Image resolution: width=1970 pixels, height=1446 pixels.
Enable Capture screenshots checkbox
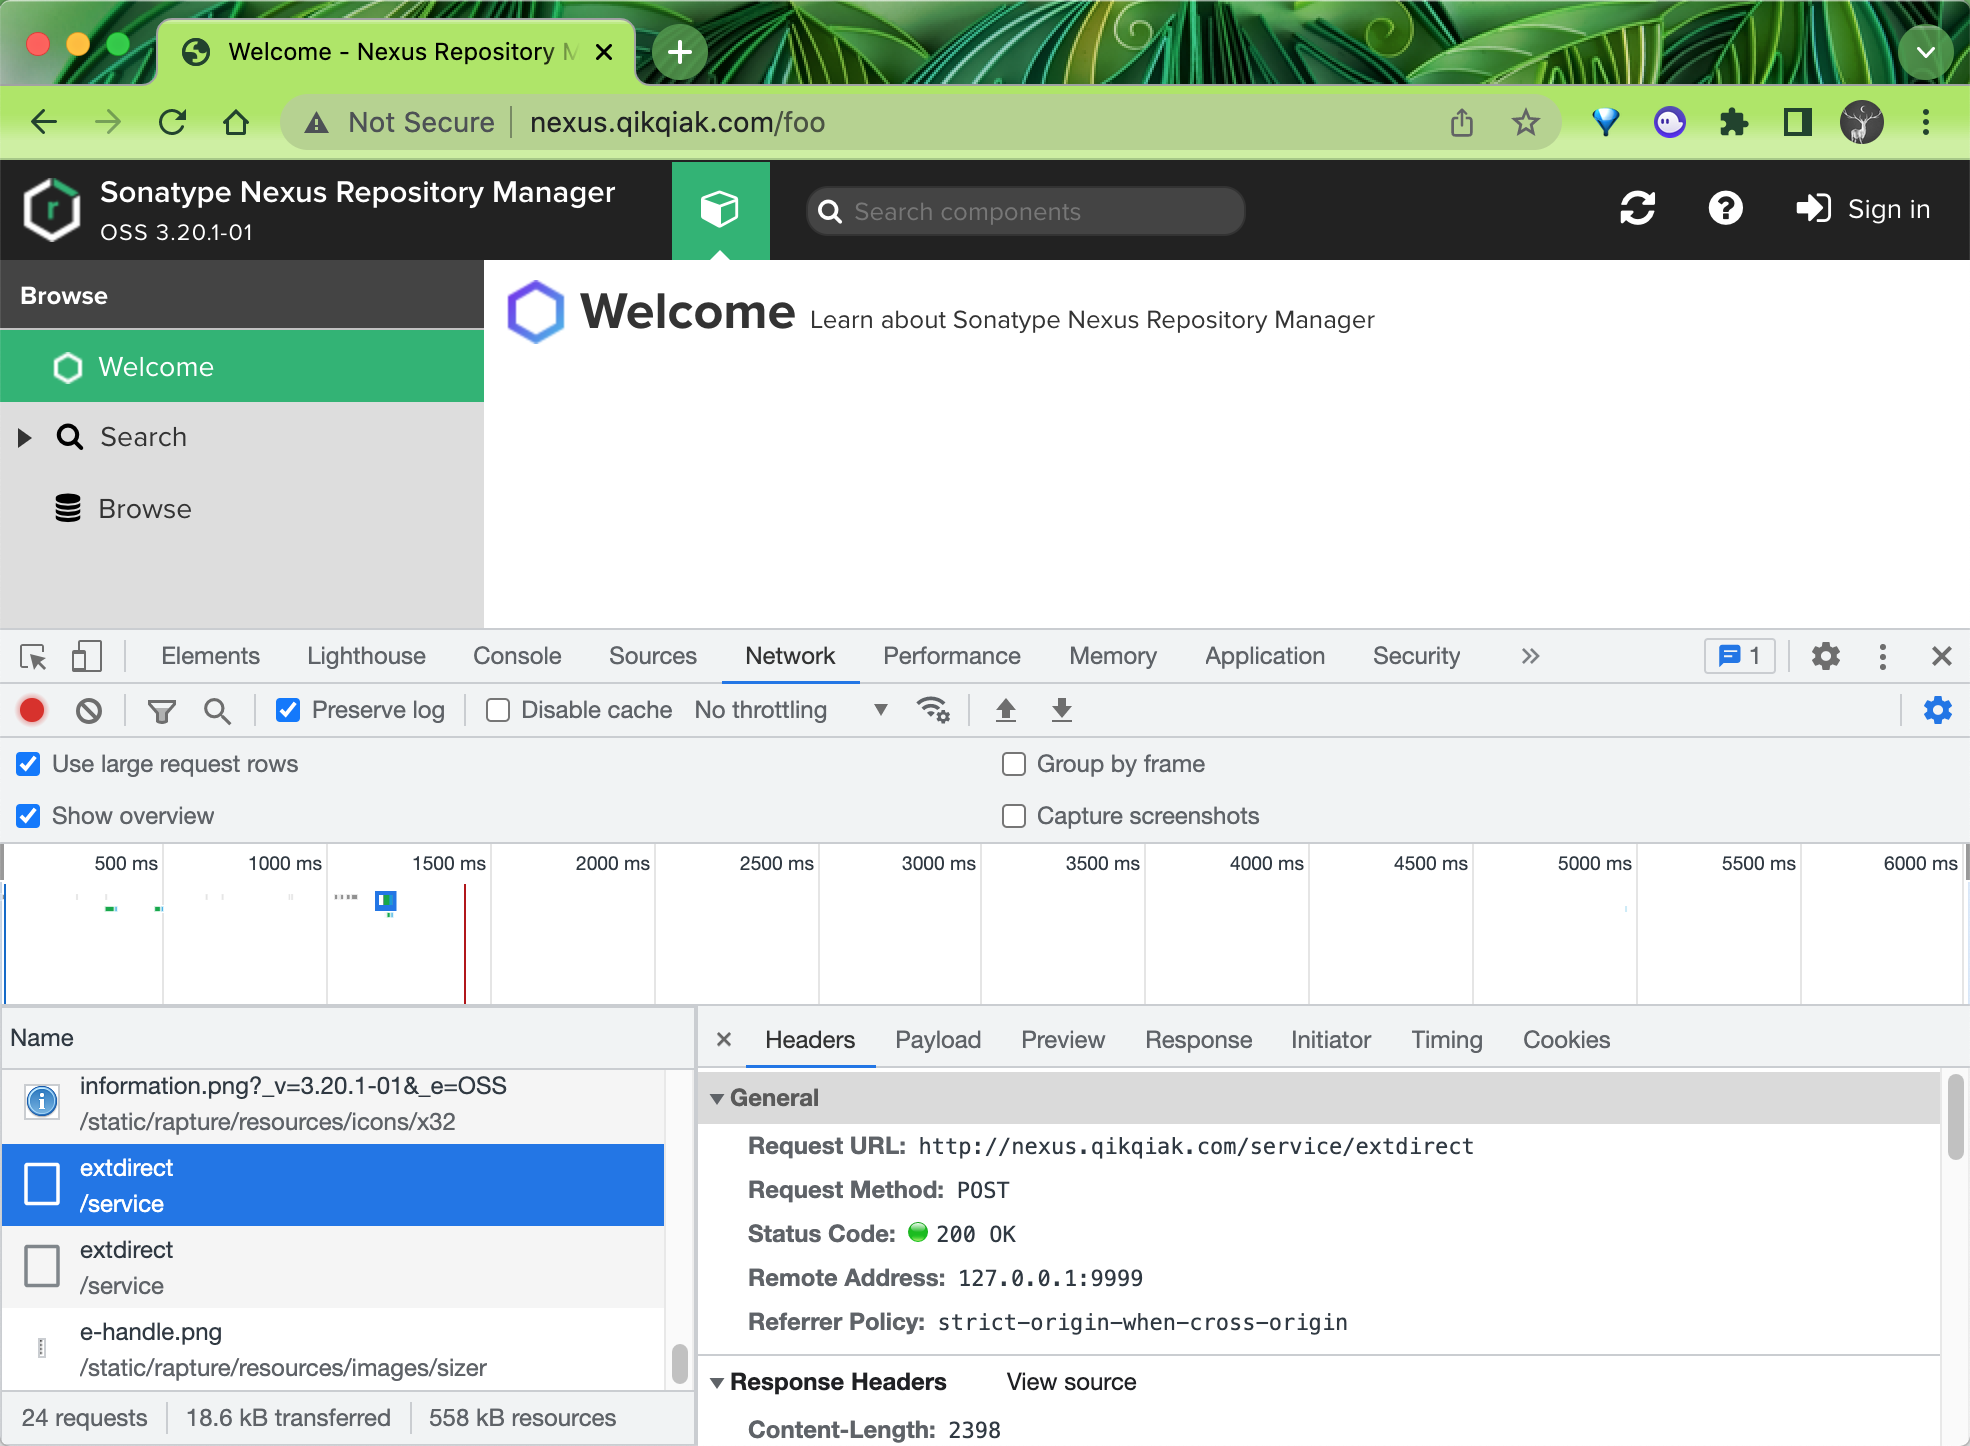[1014, 816]
